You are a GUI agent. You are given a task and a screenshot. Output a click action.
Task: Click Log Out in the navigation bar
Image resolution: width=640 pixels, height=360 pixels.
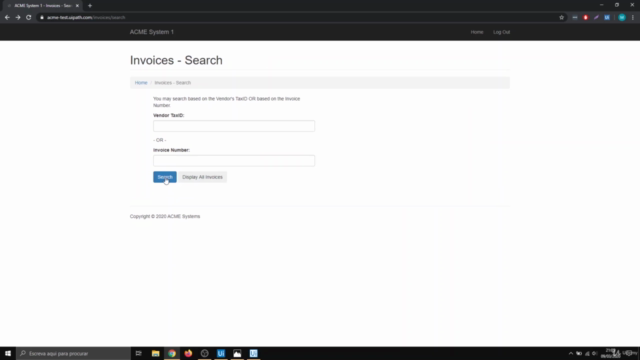click(x=501, y=32)
